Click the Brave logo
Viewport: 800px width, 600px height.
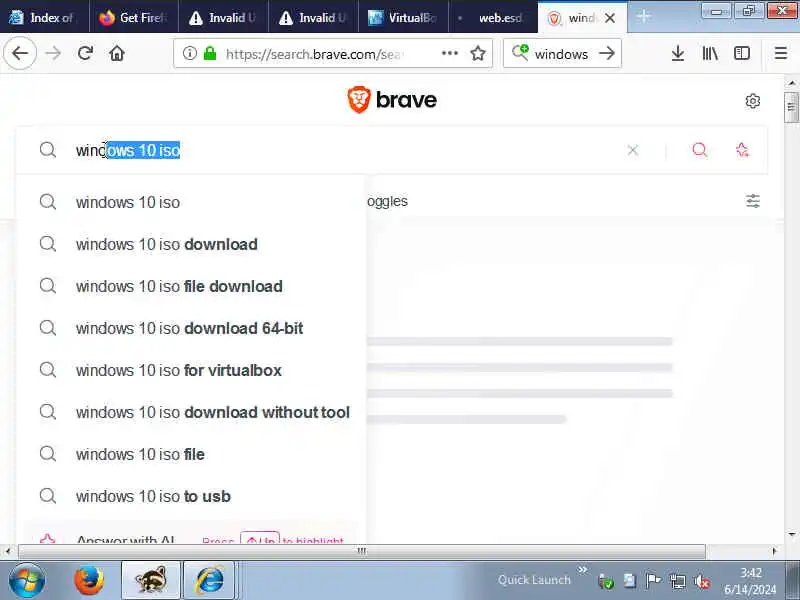tap(392, 99)
